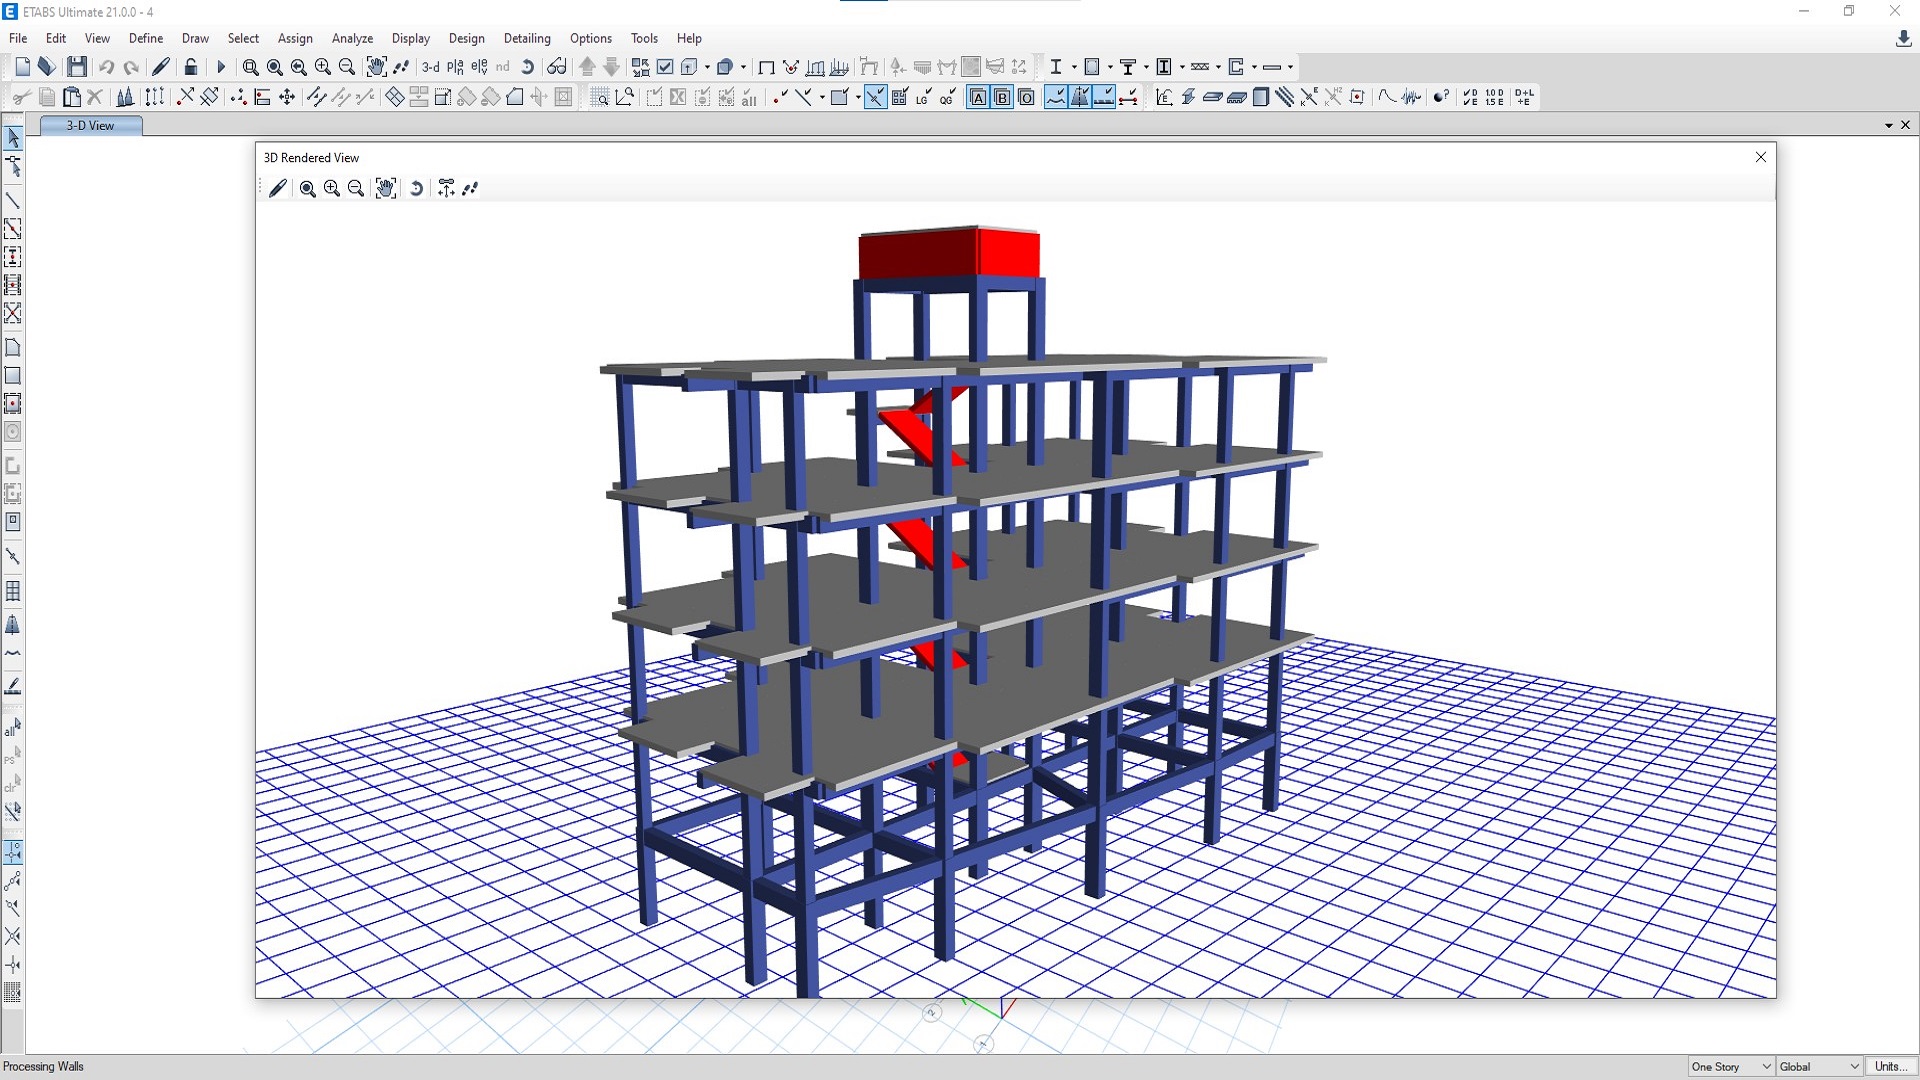This screenshot has height=1080, width=1920.
Task: Toggle the design mode B button
Action: pyautogui.click(x=1002, y=97)
